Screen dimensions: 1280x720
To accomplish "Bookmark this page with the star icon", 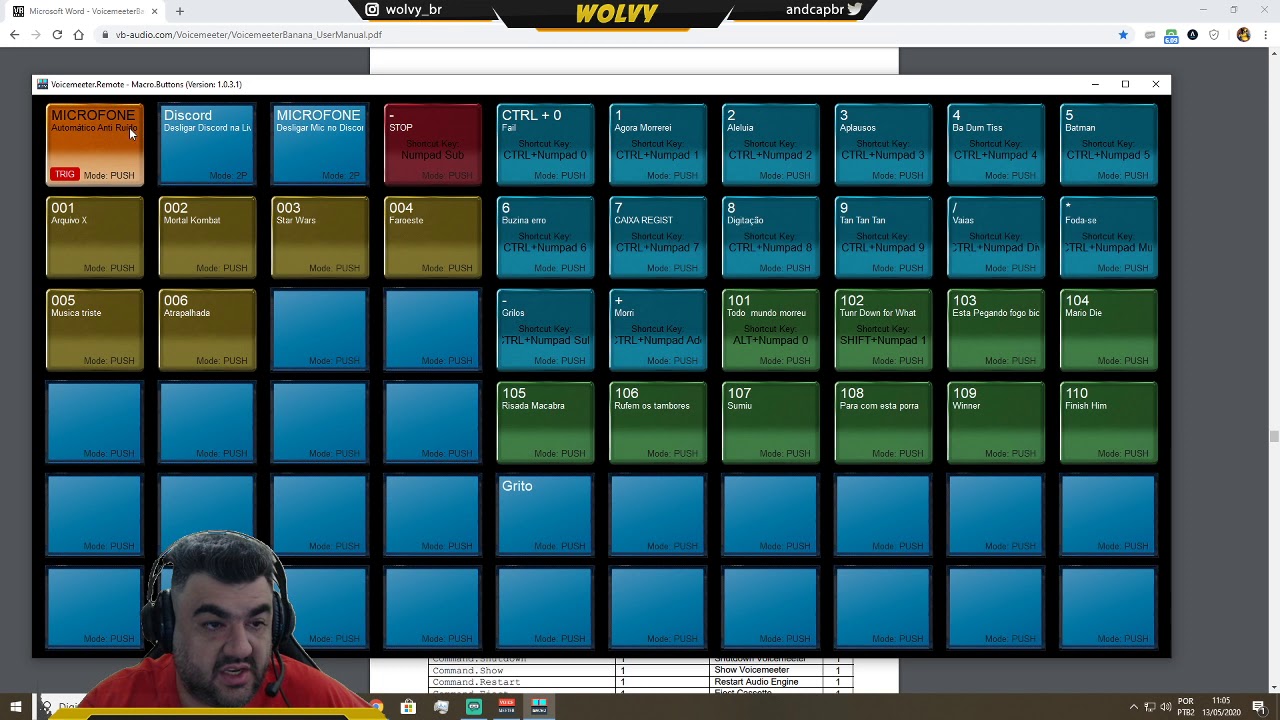I will [x=1123, y=35].
